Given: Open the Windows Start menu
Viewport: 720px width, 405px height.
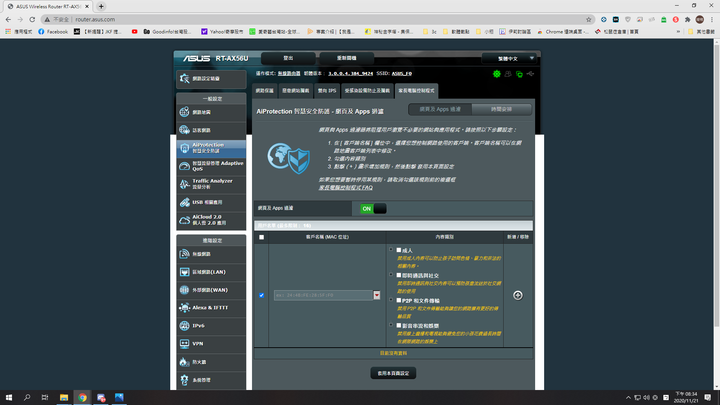Looking at the screenshot, I should click(9, 397).
